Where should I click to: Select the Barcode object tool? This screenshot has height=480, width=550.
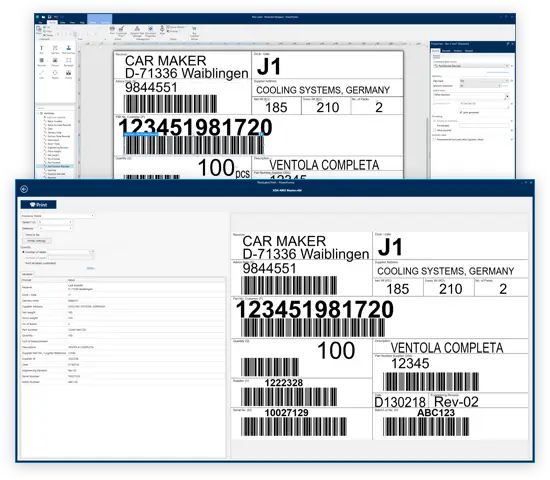[x=41, y=62]
